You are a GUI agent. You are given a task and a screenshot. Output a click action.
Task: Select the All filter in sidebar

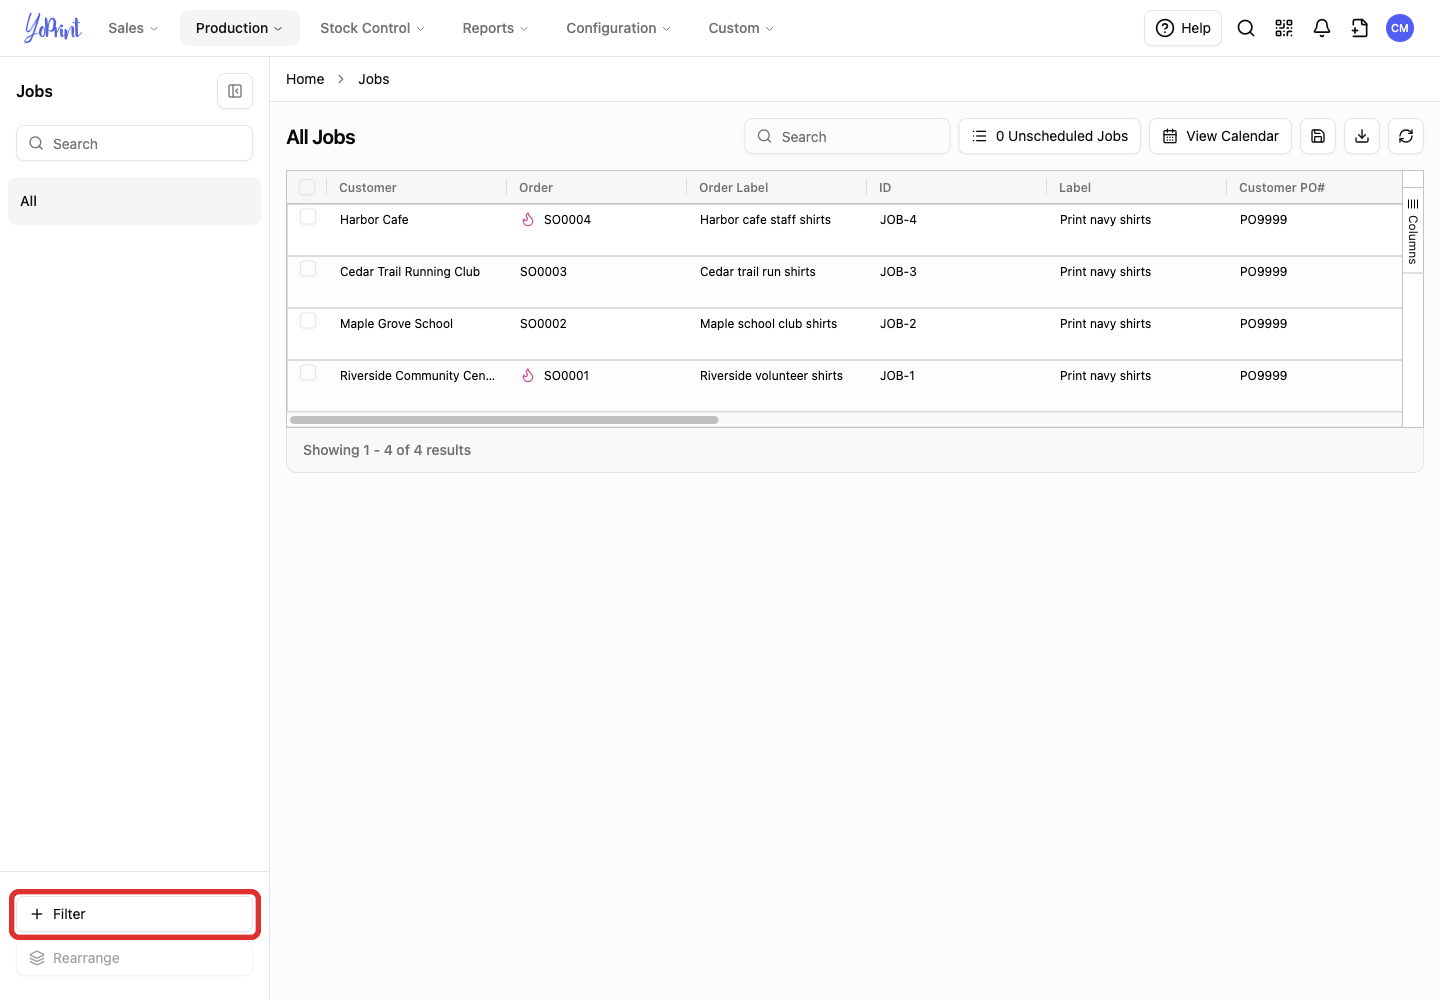click(x=134, y=201)
